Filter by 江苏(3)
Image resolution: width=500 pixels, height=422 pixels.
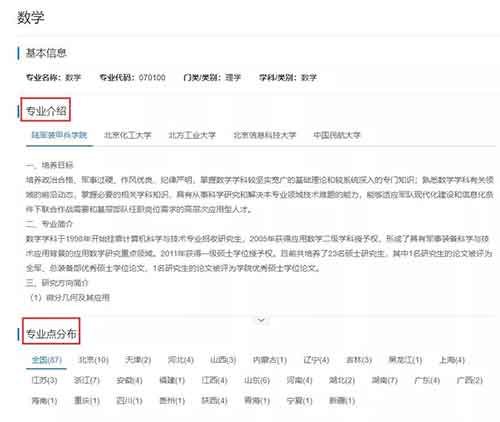click(x=44, y=380)
